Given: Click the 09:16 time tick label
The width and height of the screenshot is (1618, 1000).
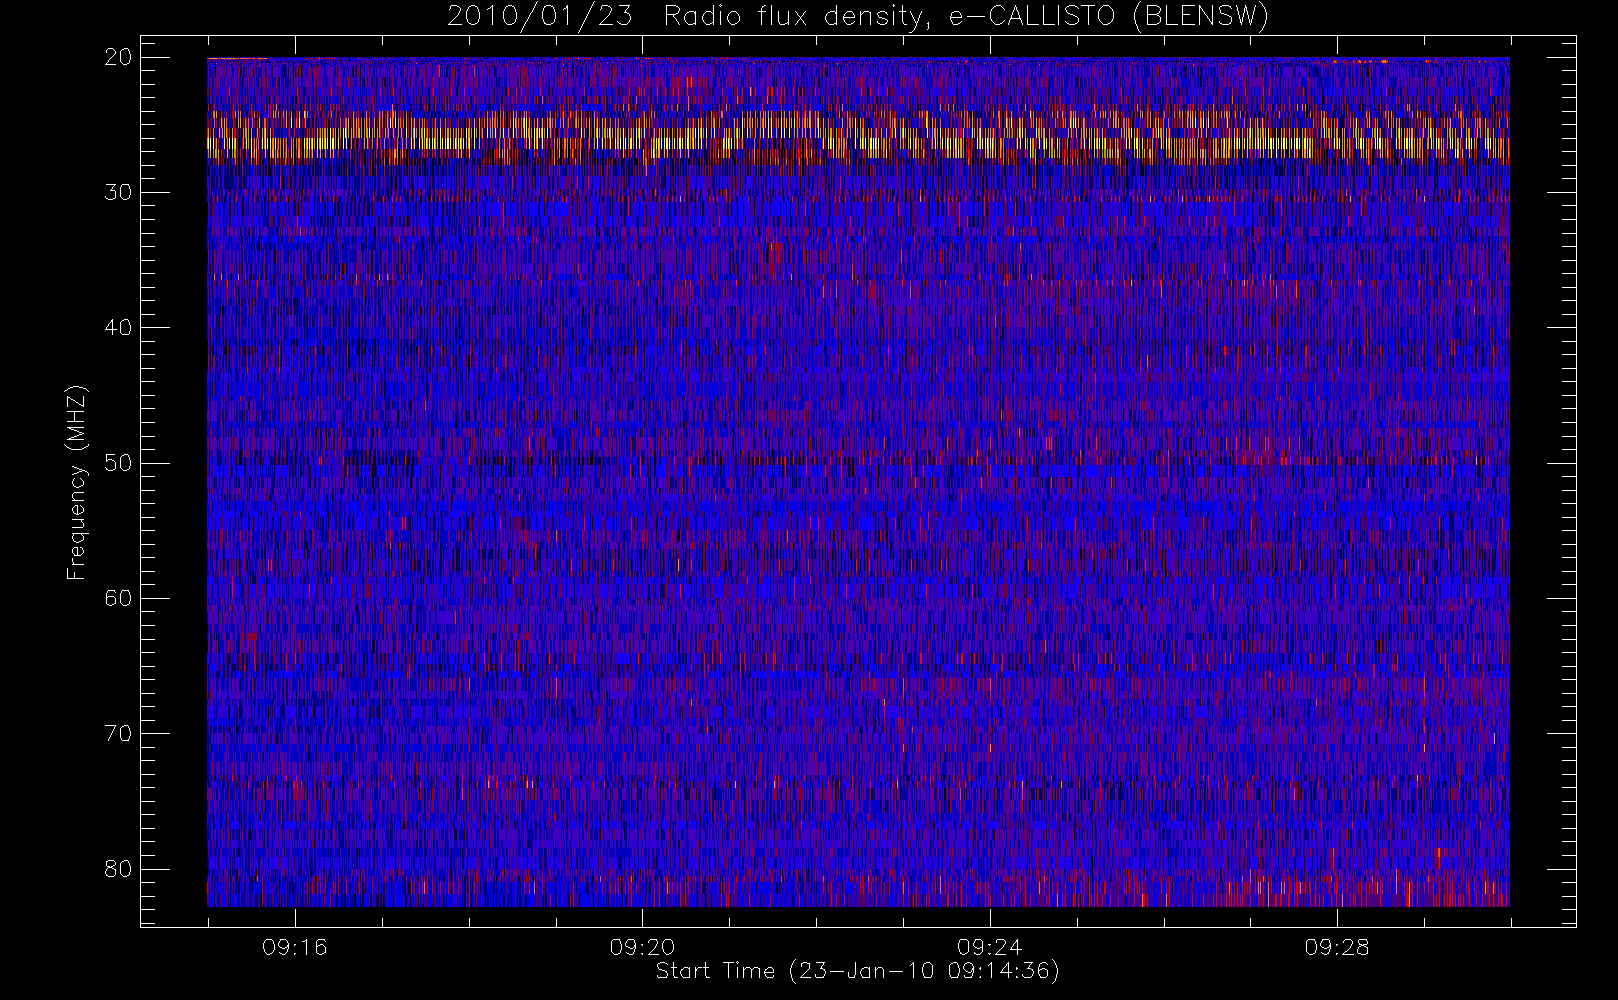Looking at the screenshot, I should 295,947.
